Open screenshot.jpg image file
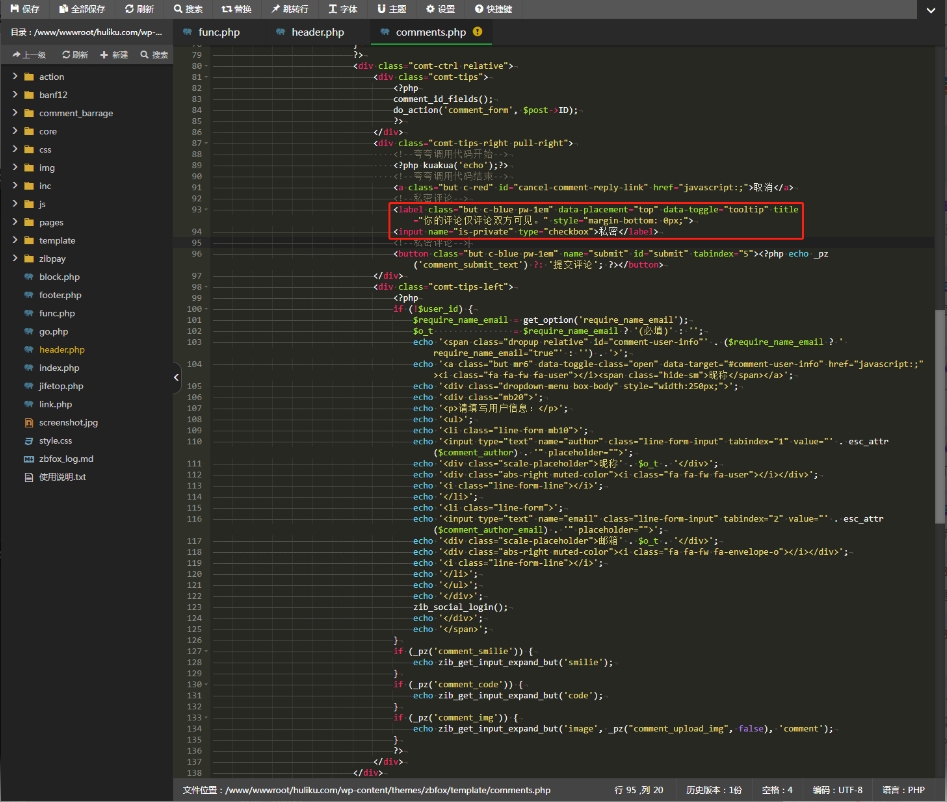The height and width of the screenshot is (802, 947). tap(68, 422)
